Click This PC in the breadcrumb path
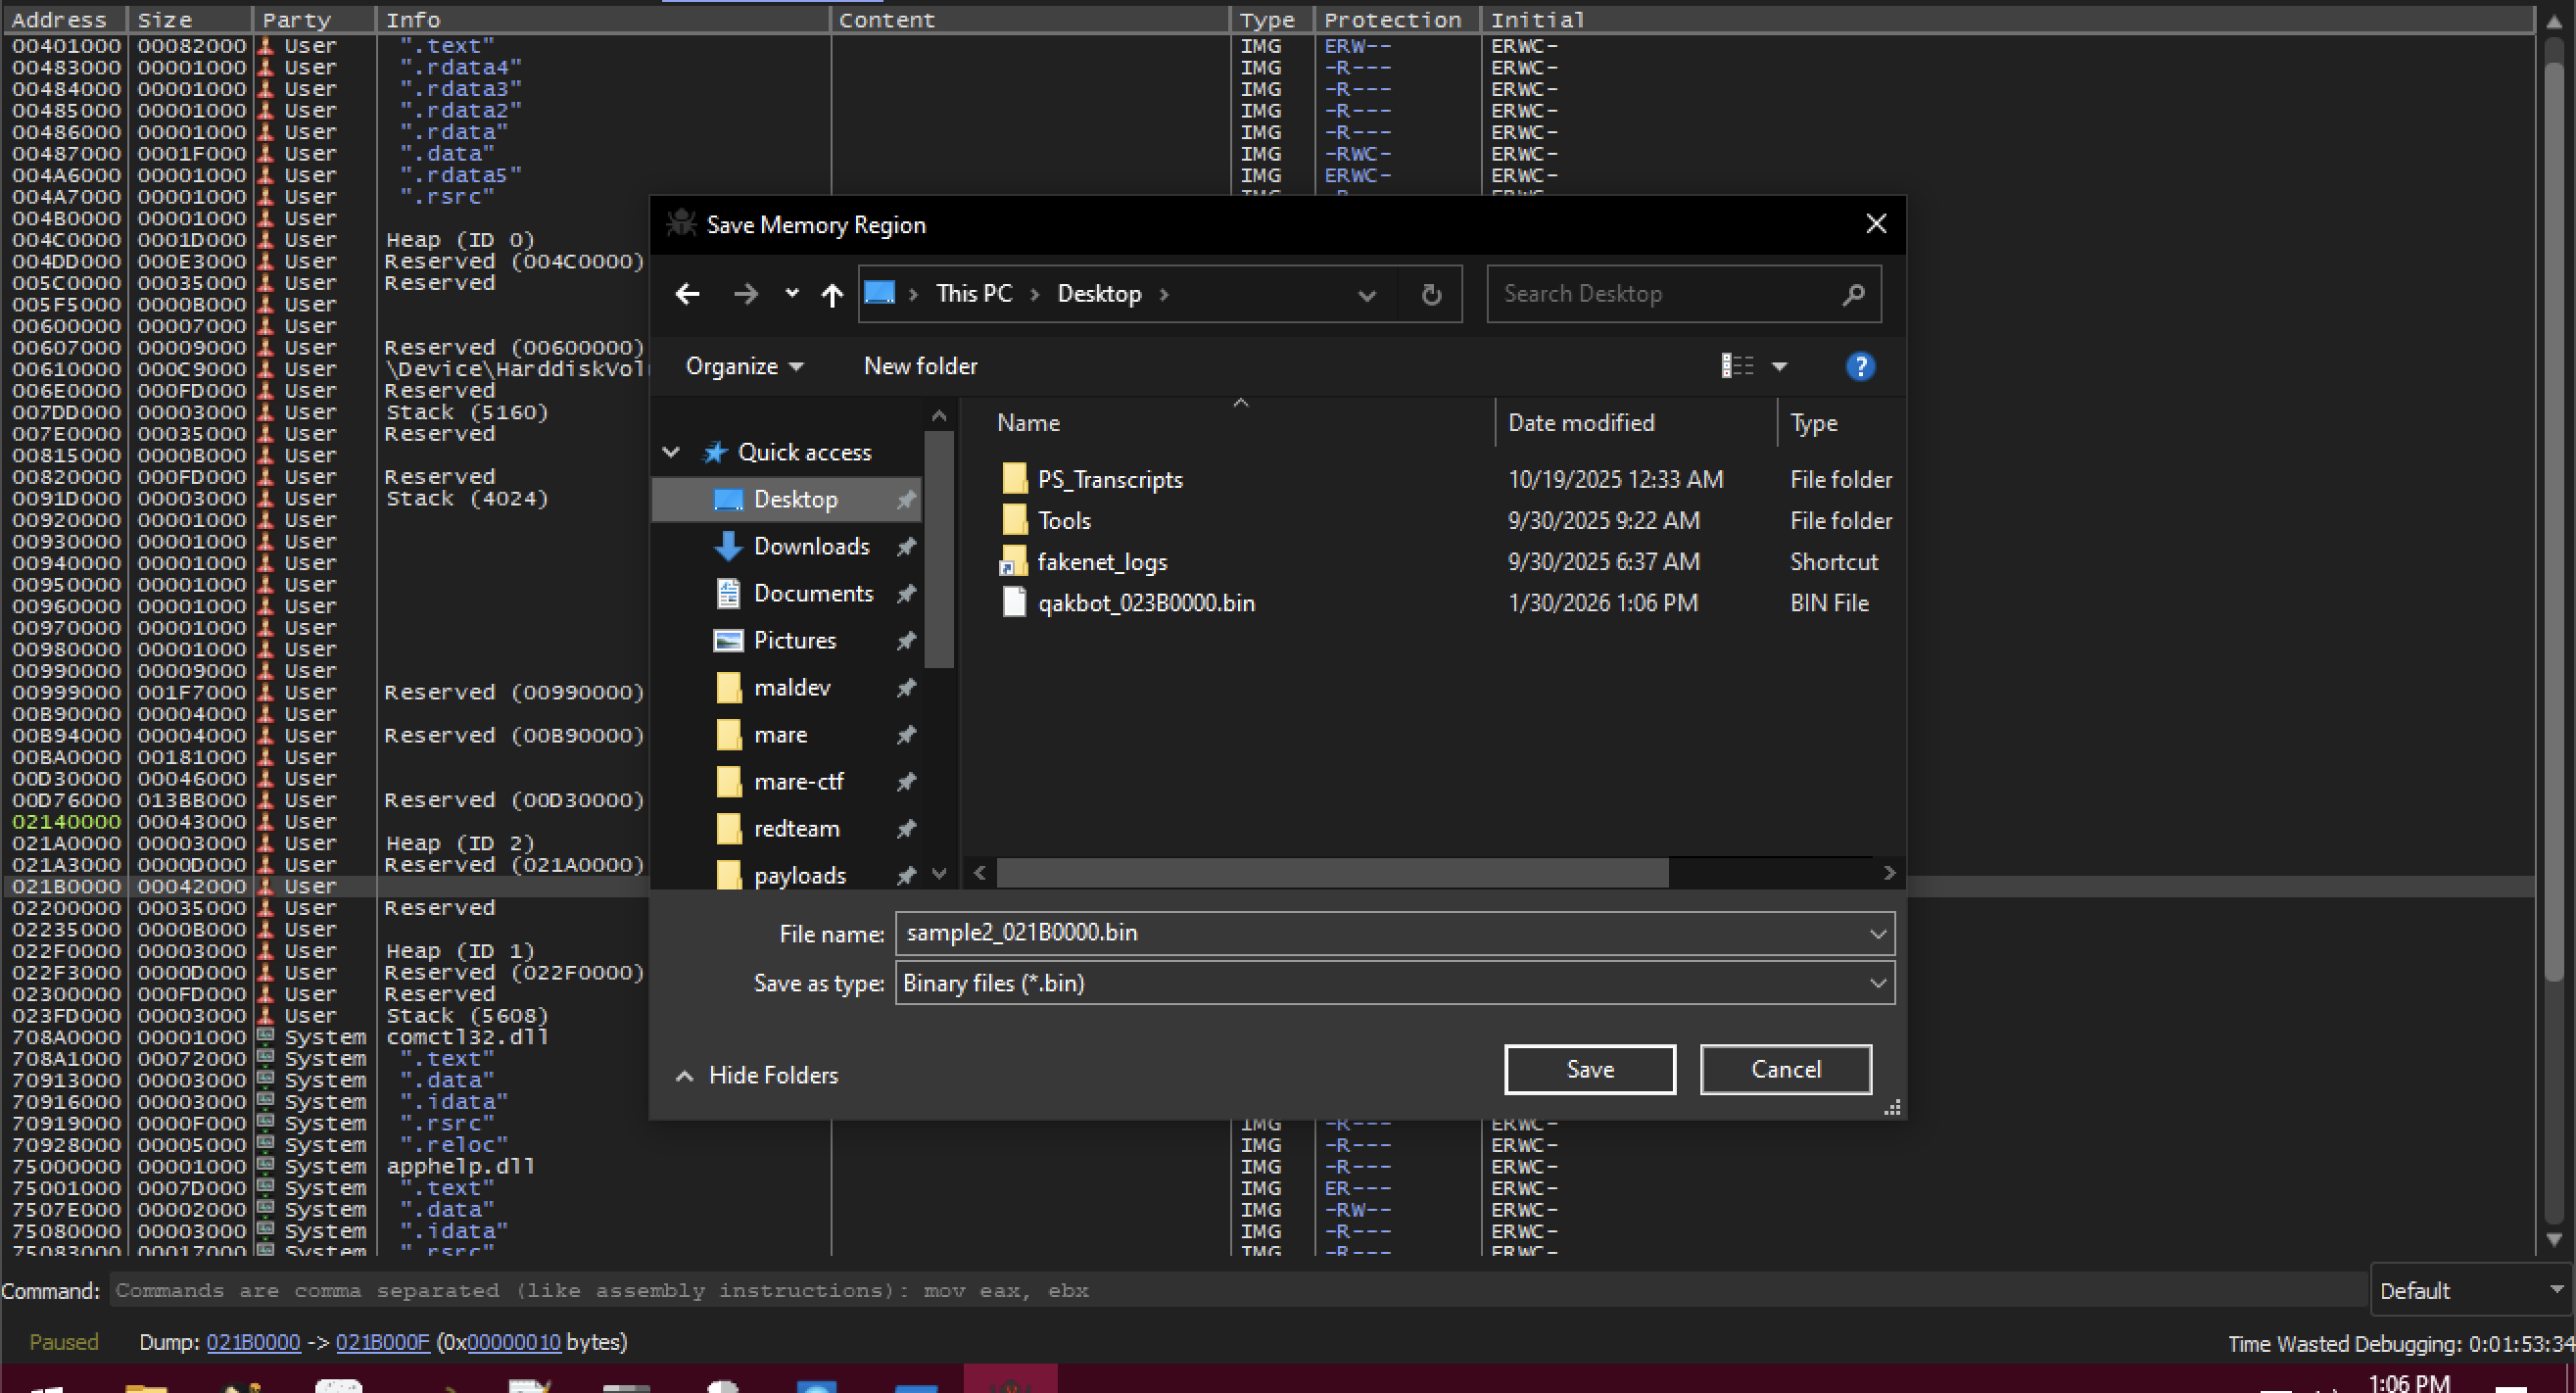Screen dimensions: 2576x1393 click(x=973, y=294)
